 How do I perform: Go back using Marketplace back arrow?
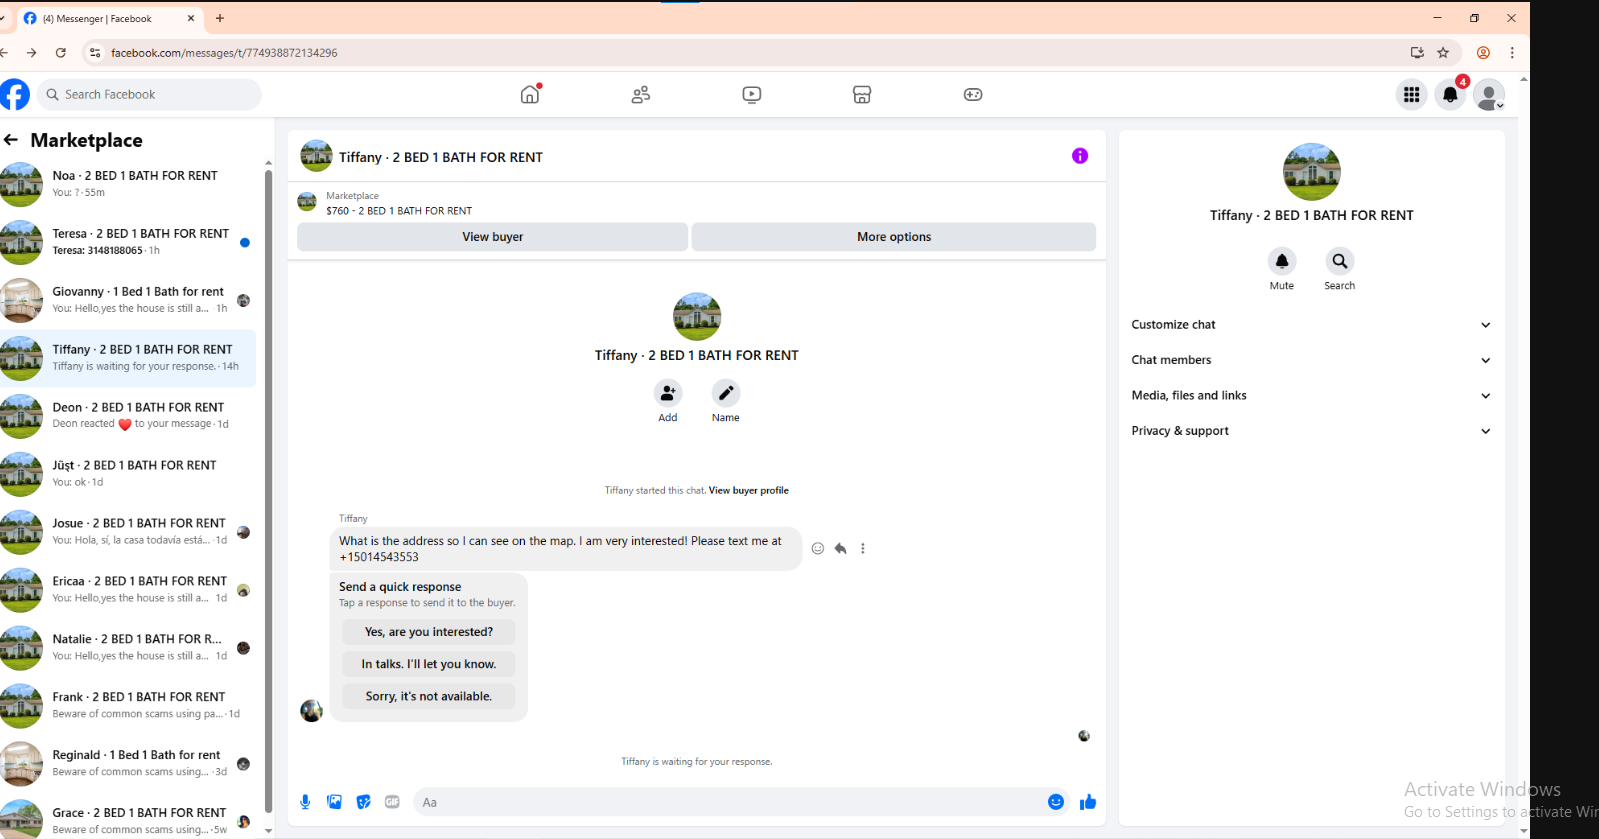[11, 140]
